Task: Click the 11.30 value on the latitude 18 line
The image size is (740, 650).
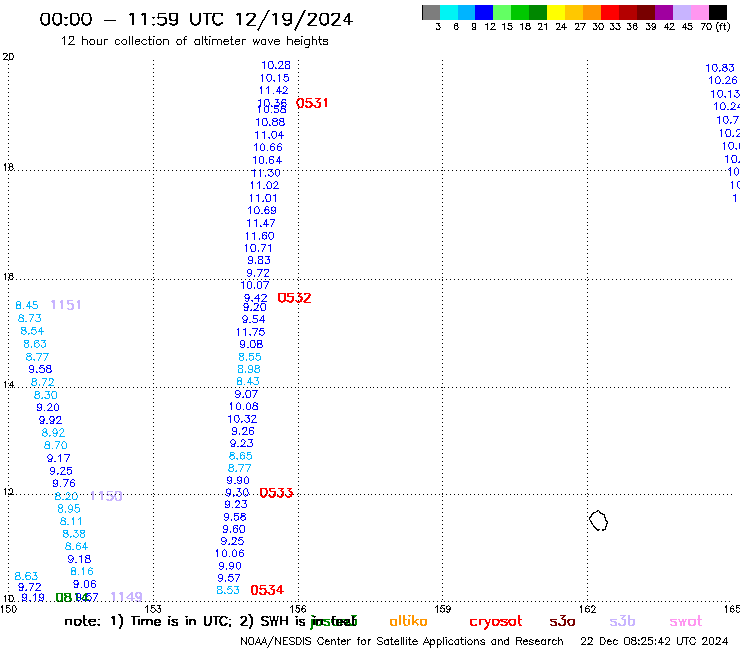Action: pos(266,173)
